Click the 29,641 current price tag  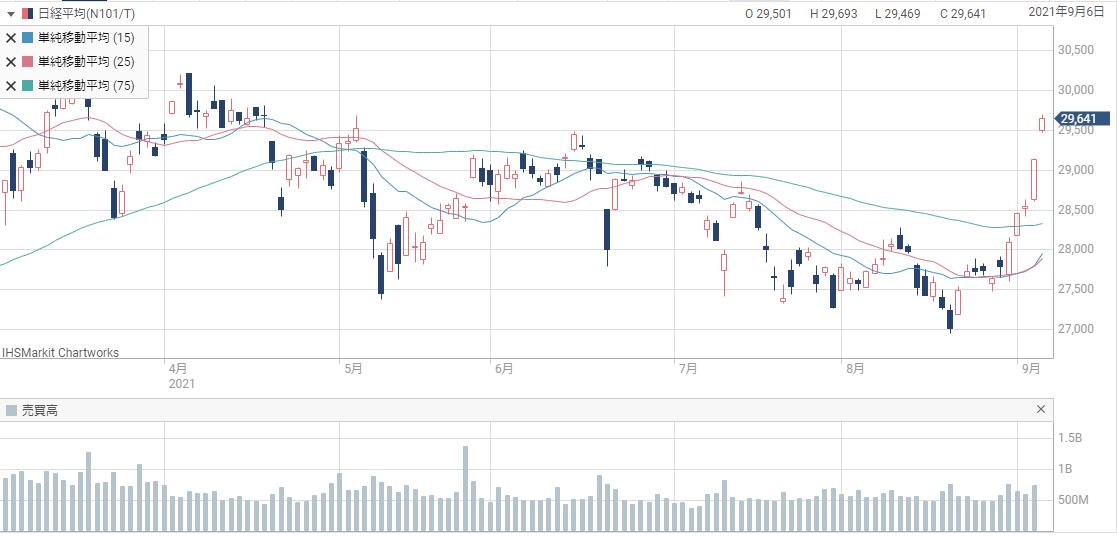coord(1082,119)
